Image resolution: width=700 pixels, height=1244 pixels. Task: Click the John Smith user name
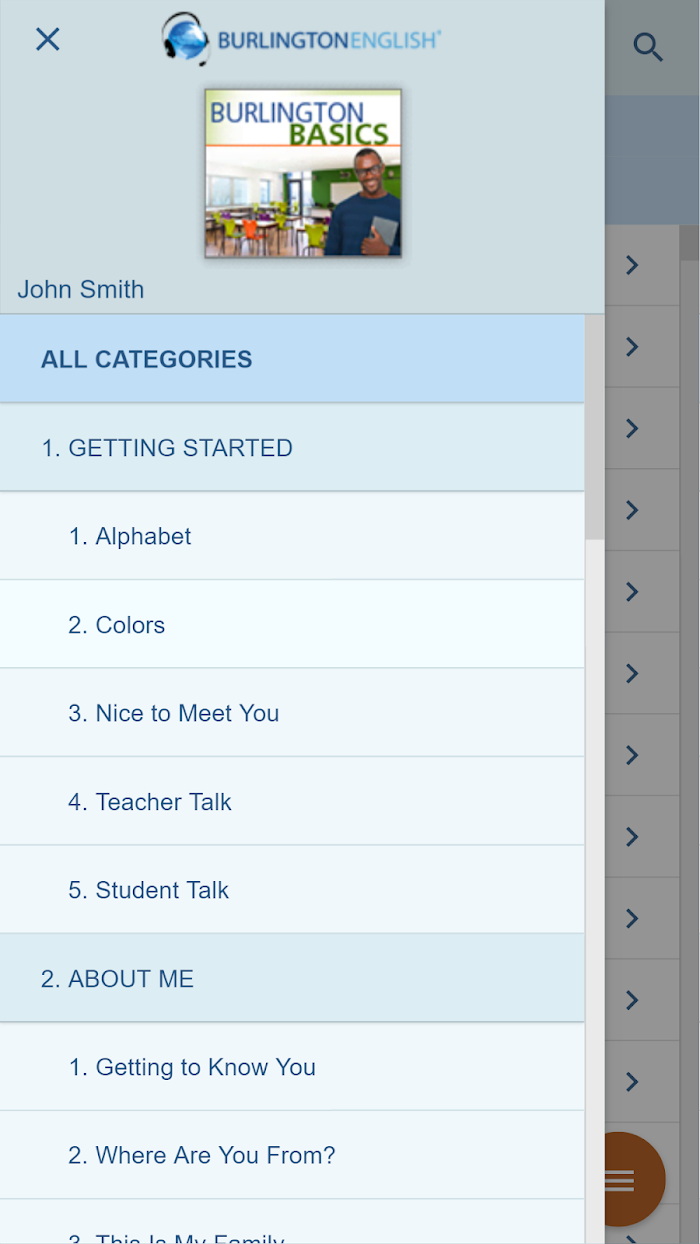coord(81,290)
